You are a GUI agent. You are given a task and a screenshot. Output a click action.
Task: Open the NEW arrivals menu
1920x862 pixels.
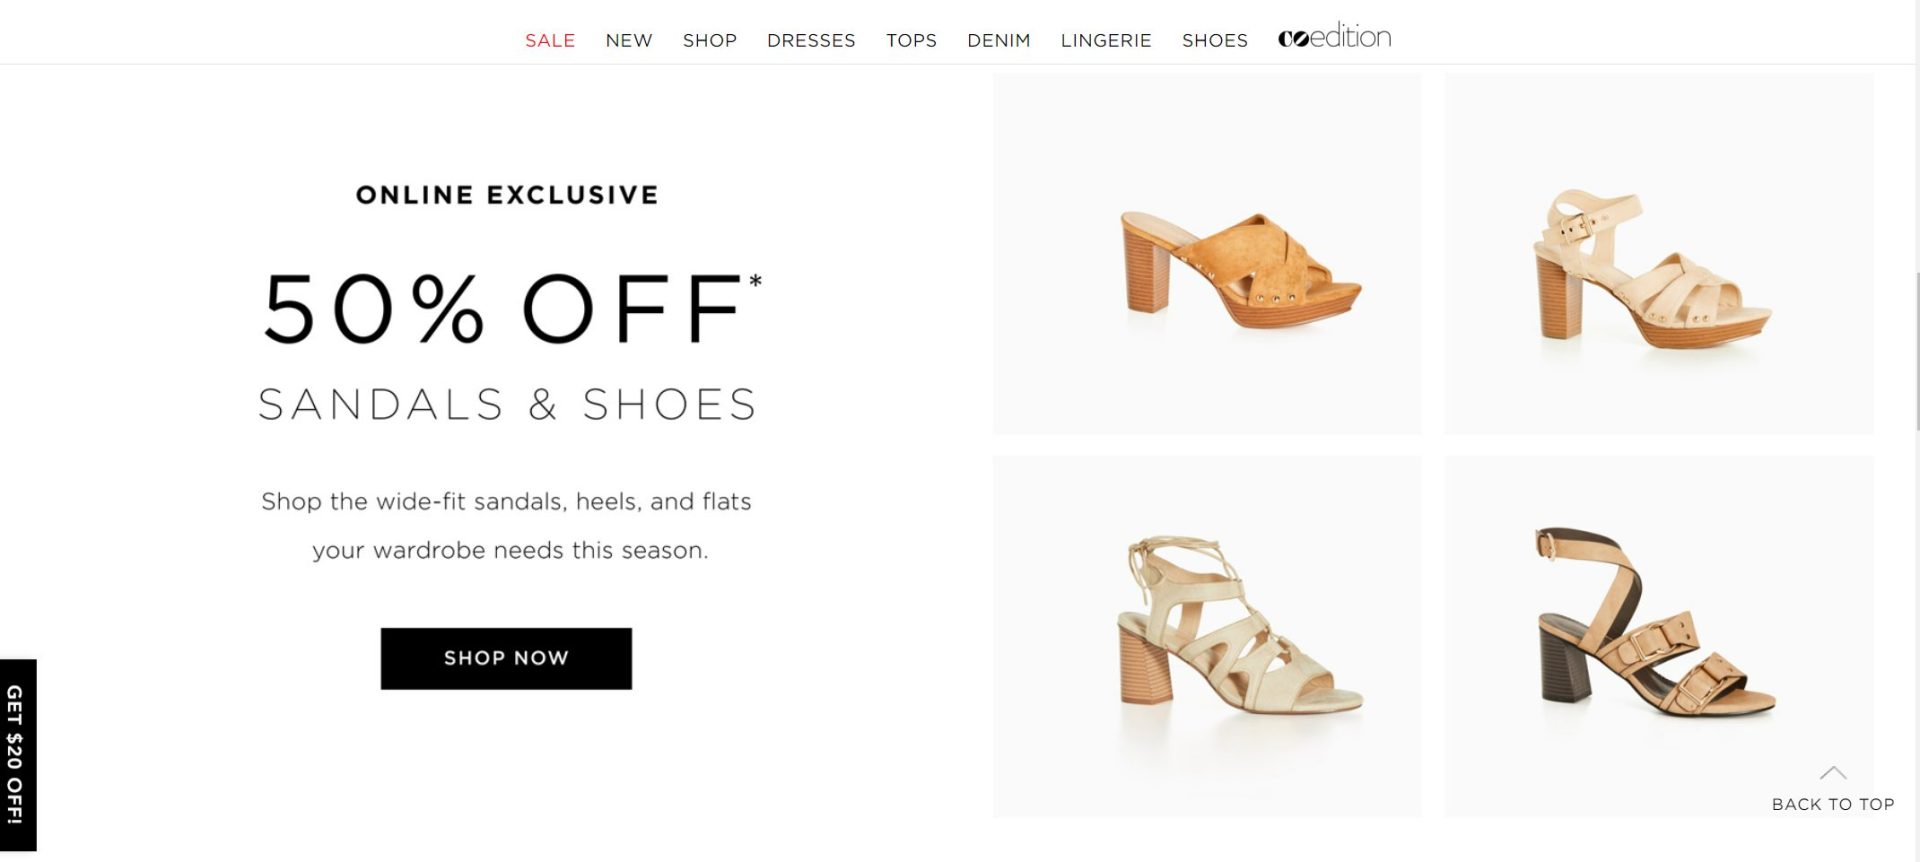pos(629,40)
